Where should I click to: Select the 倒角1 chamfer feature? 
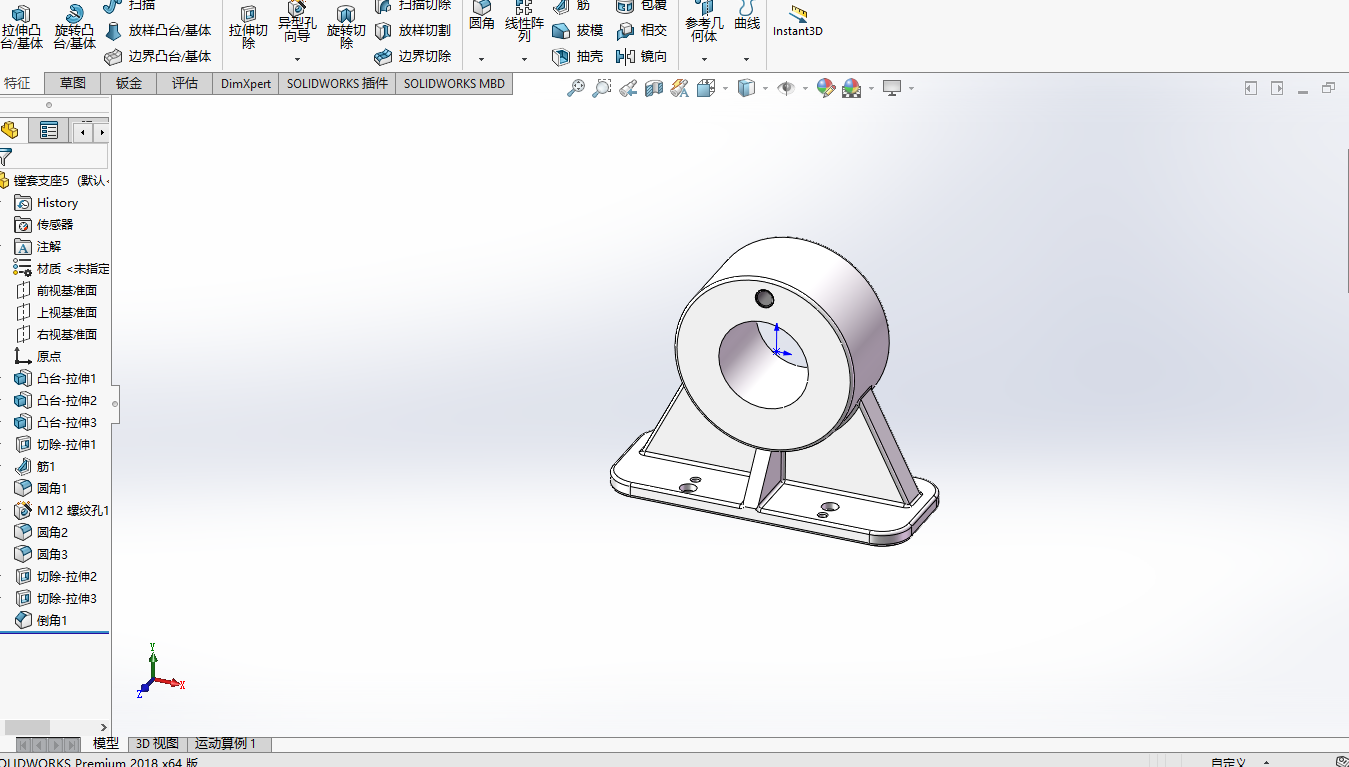41,621
